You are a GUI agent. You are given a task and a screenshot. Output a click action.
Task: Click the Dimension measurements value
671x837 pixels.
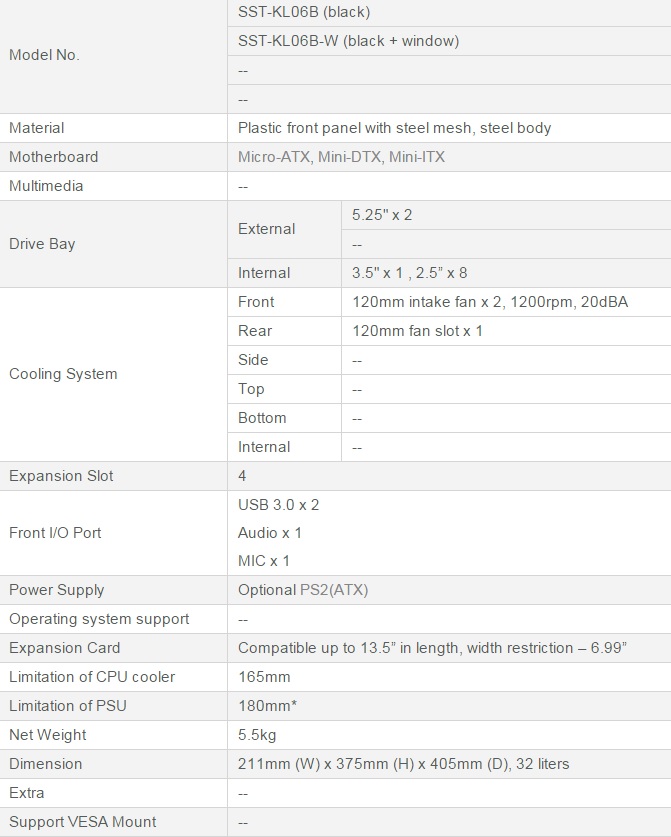coord(403,764)
